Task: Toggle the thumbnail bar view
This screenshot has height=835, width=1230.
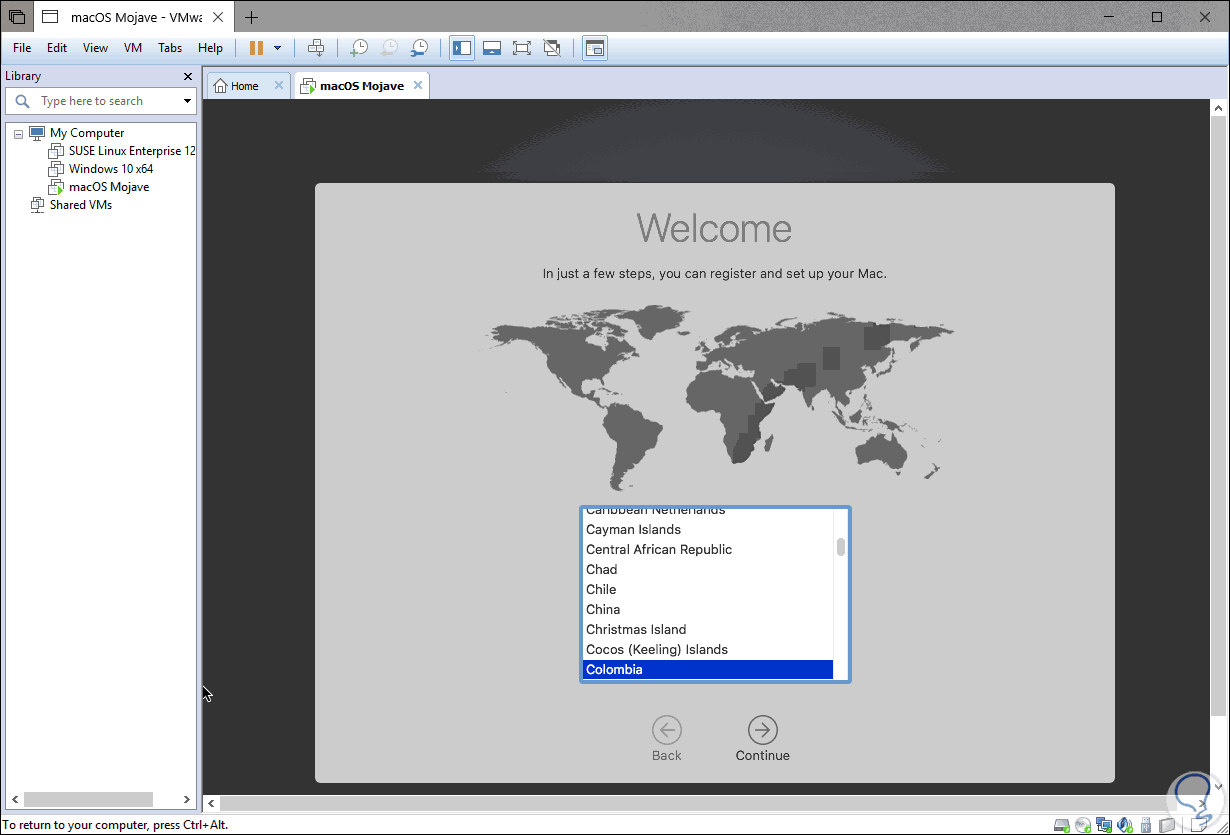Action: point(492,48)
